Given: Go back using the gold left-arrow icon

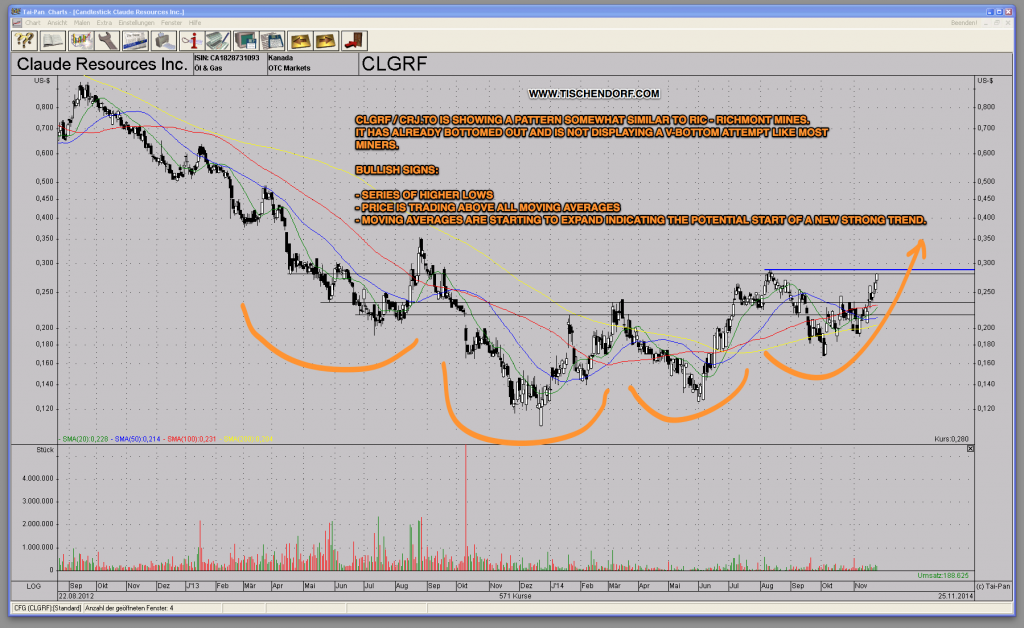Looking at the screenshot, I should [303, 41].
